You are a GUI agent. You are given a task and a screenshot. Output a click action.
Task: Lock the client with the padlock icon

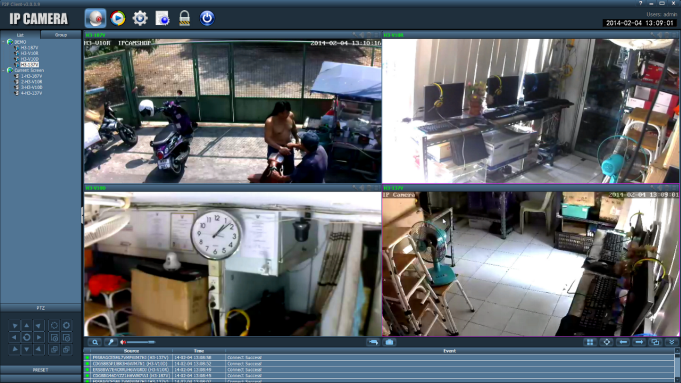[x=185, y=18]
